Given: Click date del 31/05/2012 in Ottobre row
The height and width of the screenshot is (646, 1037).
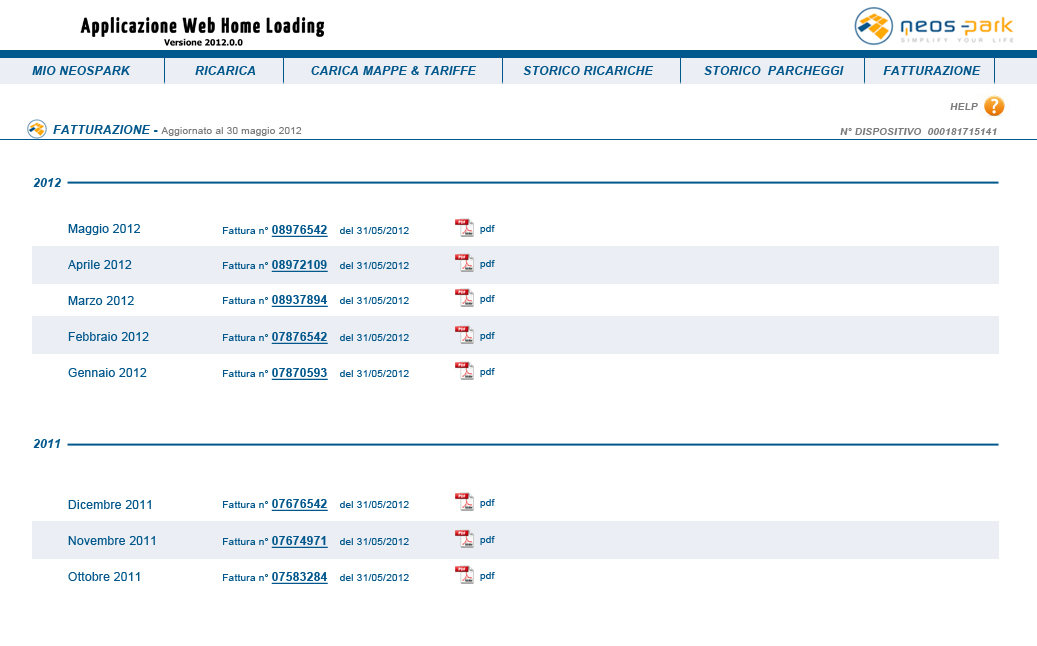Looking at the screenshot, I should [x=374, y=578].
